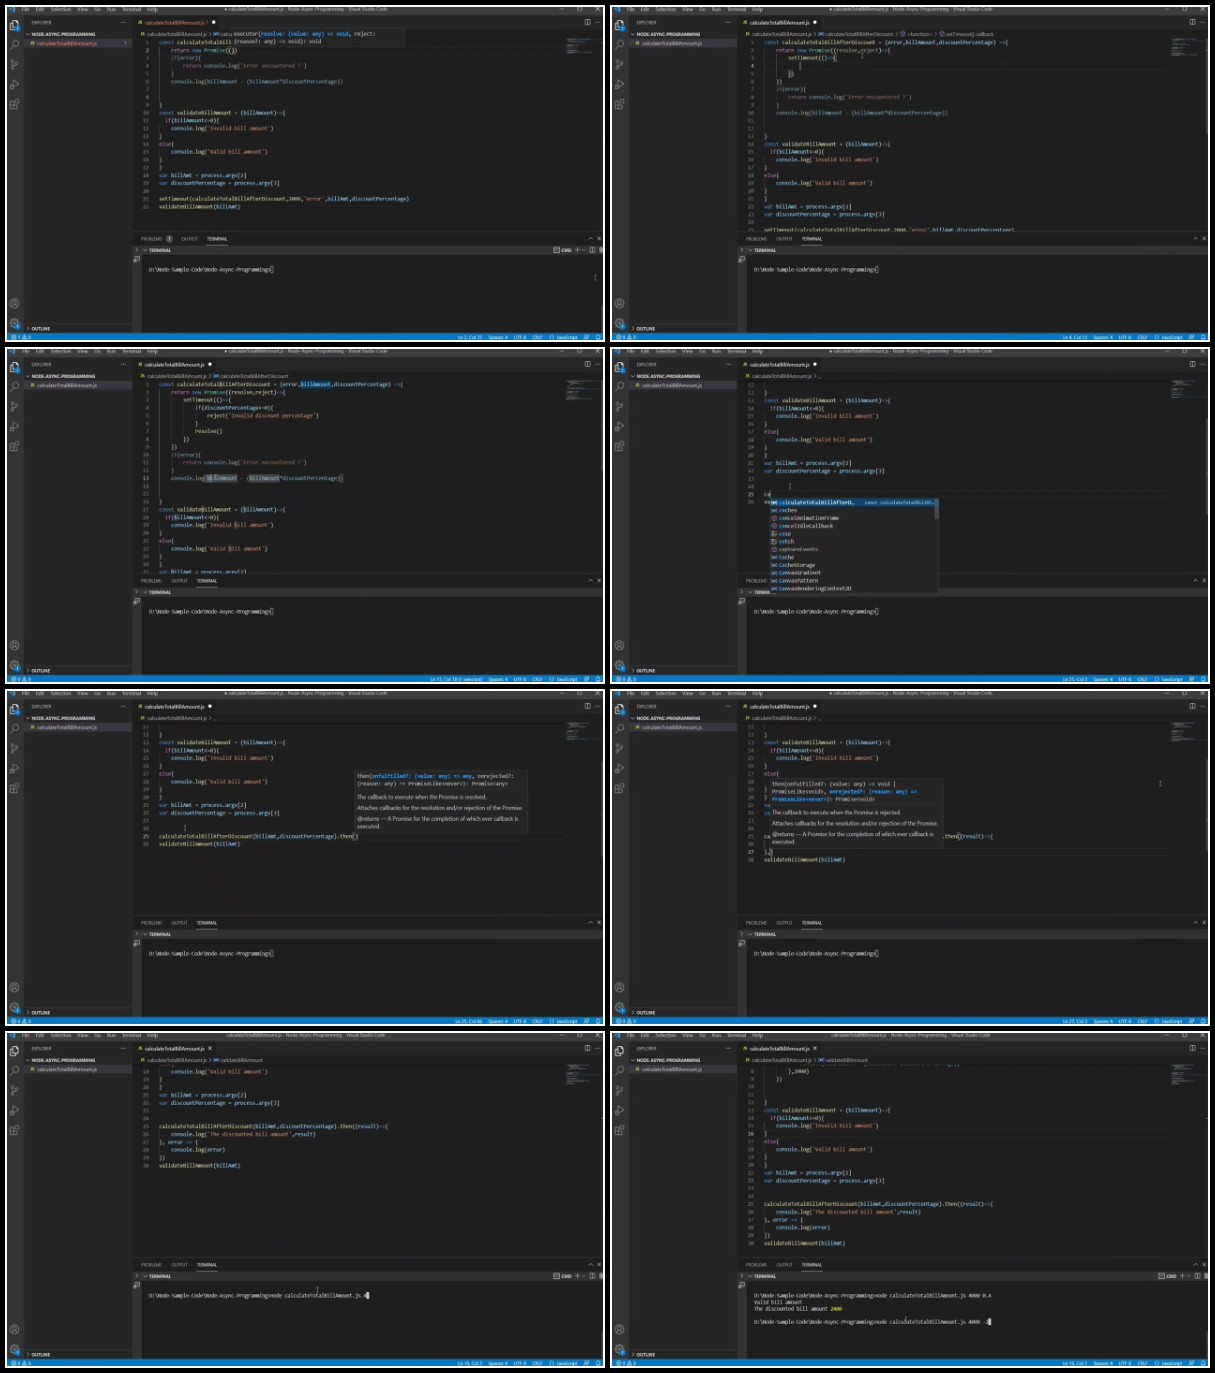The width and height of the screenshot is (1215, 1373).
Task: Click JavaScript language mode in top-left status bar
Action: click(x=567, y=337)
